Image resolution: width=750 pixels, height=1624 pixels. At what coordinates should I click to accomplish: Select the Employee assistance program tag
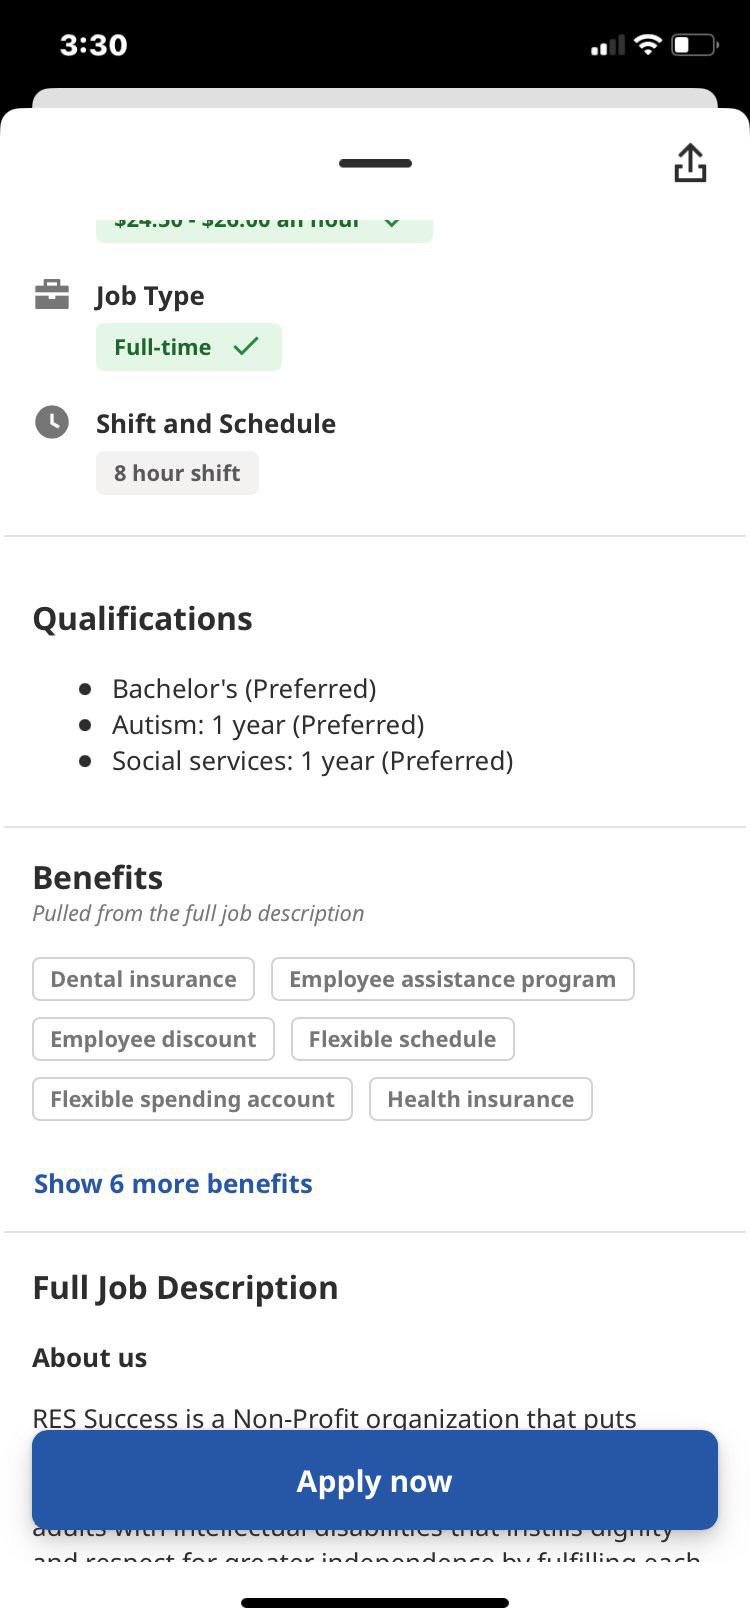pyautogui.click(x=452, y=980)
